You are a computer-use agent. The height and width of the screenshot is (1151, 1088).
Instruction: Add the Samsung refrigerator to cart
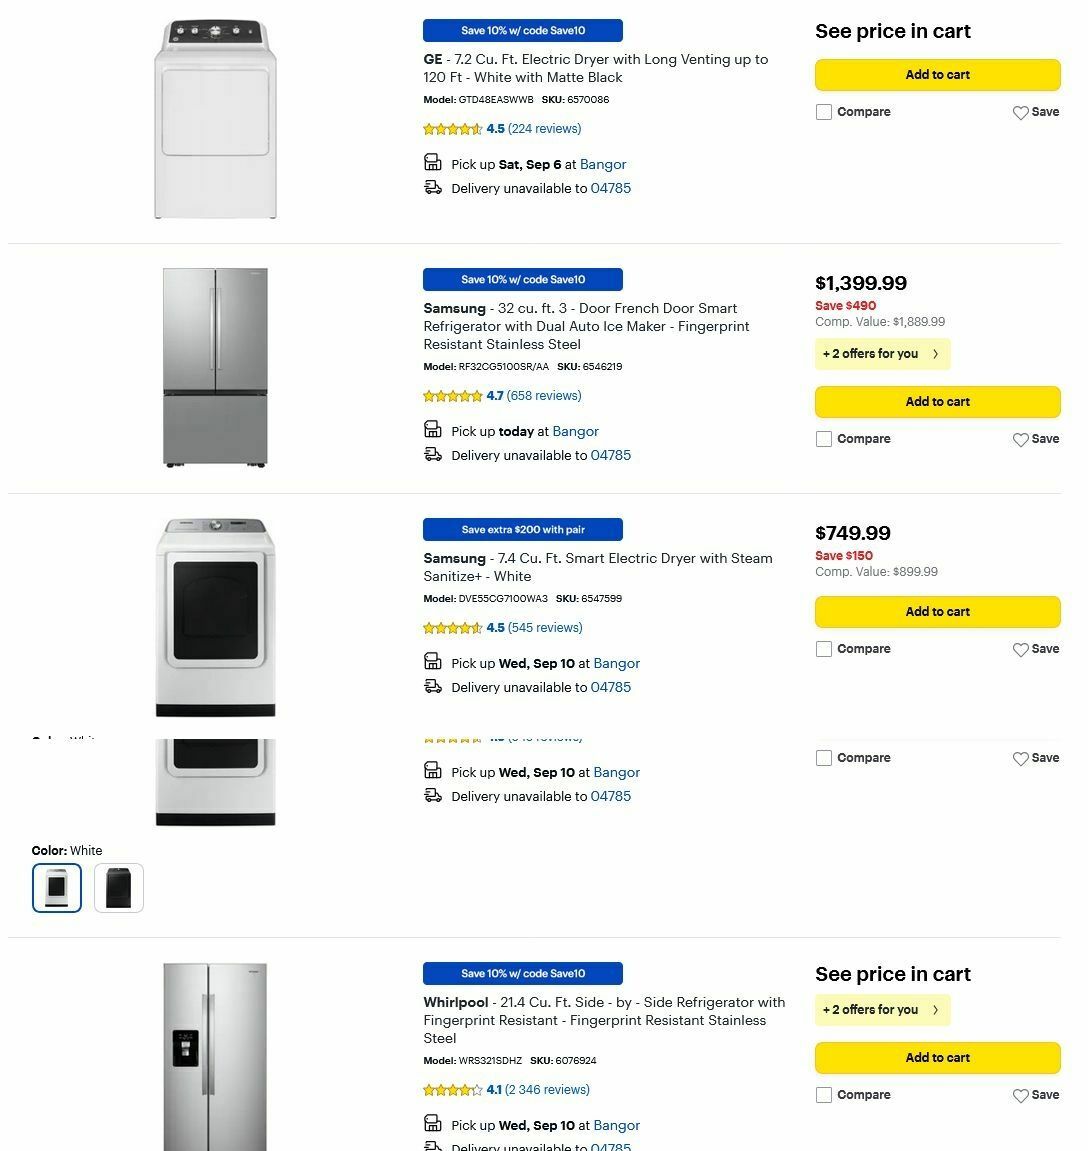937,402
